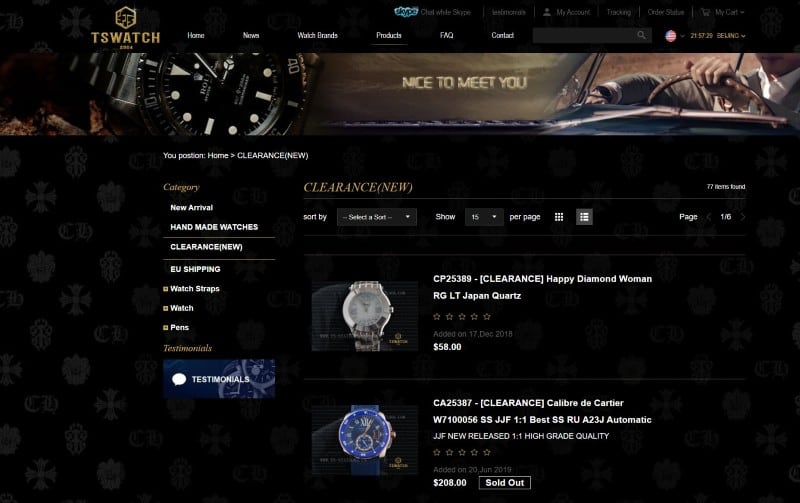The width and height of the screenshot is (800, 503).
Task: Open the Happy Diamond watch thumbnail
Action: pos(365,316)
